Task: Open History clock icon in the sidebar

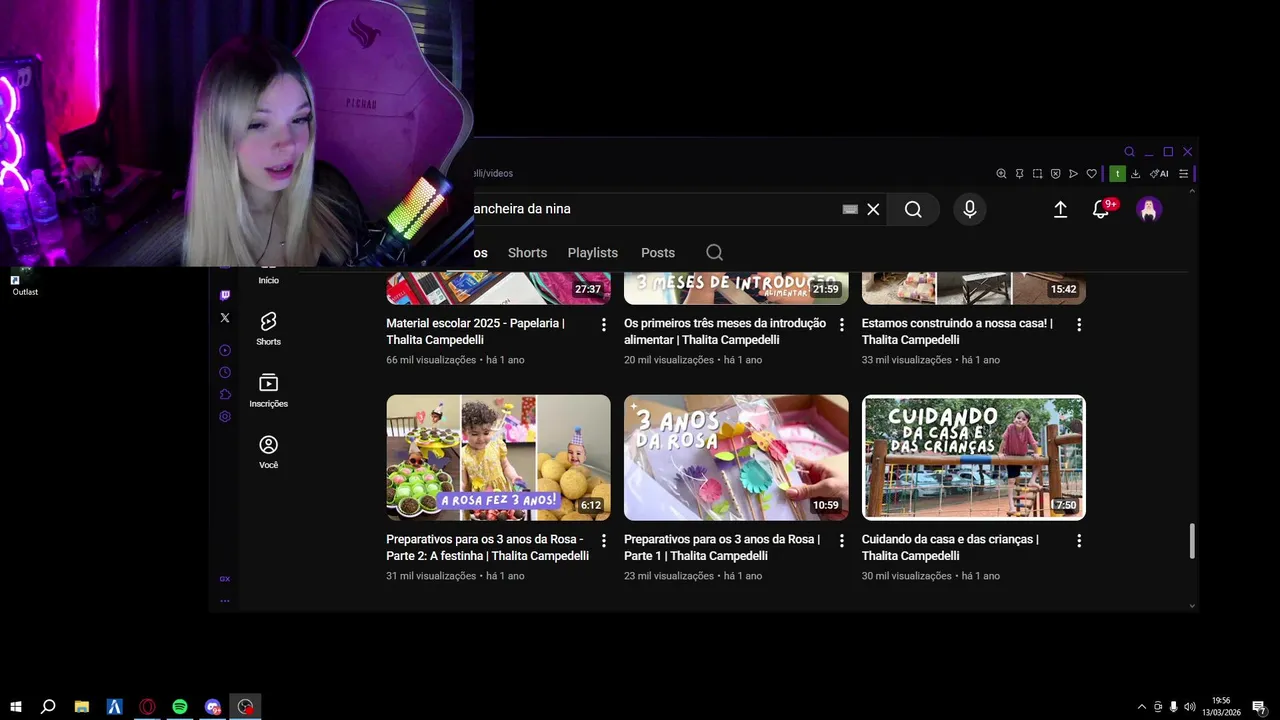Action: pos(225,372)
